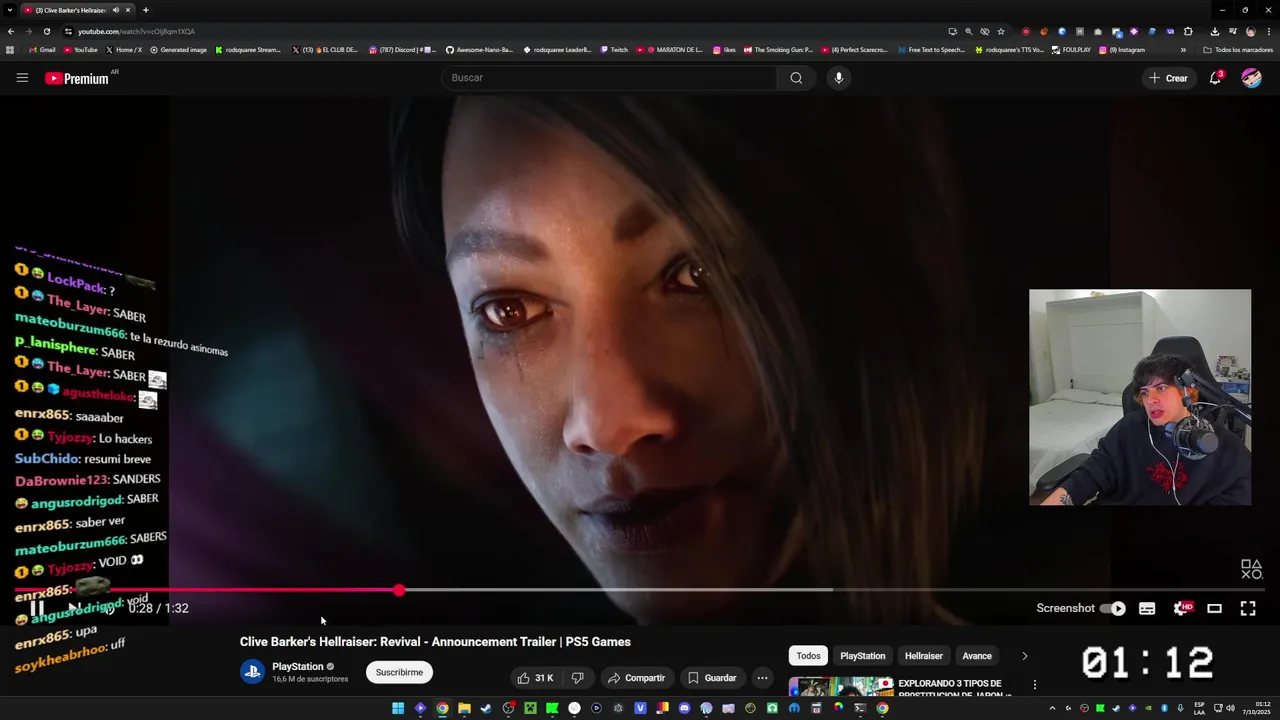Subscribe with the Suscribirme button
The width and height of the screenshot is (1280, 720).
[399, 672]
